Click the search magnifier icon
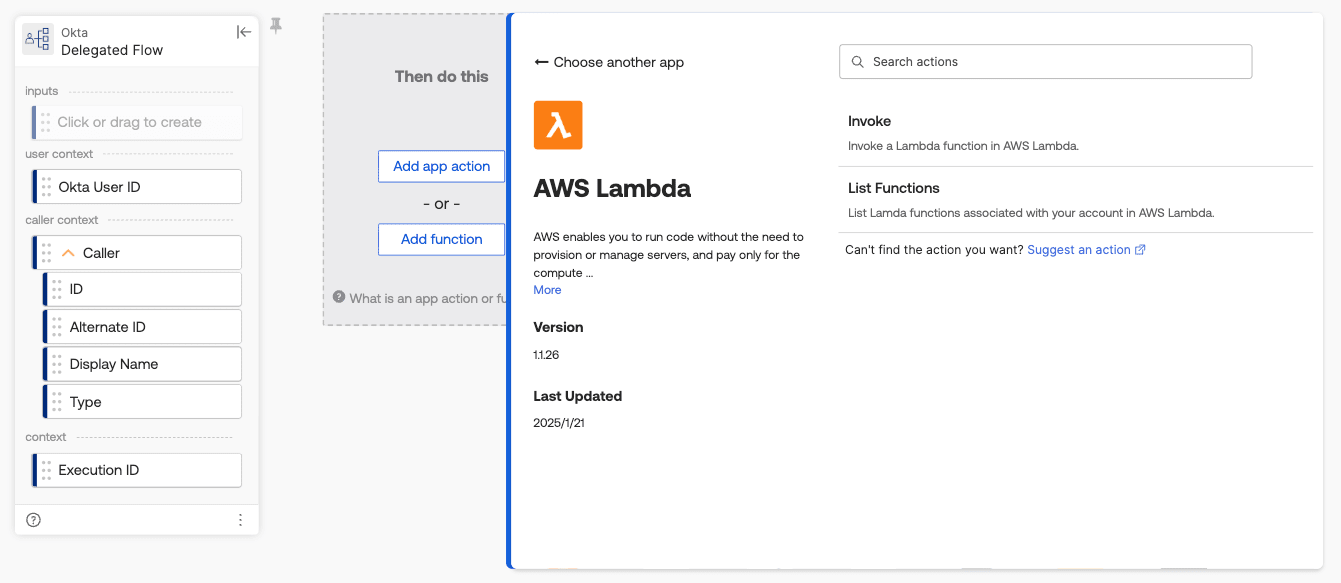Image resolution: width=1341 pixels, height=583 pixels. point(858,62)
